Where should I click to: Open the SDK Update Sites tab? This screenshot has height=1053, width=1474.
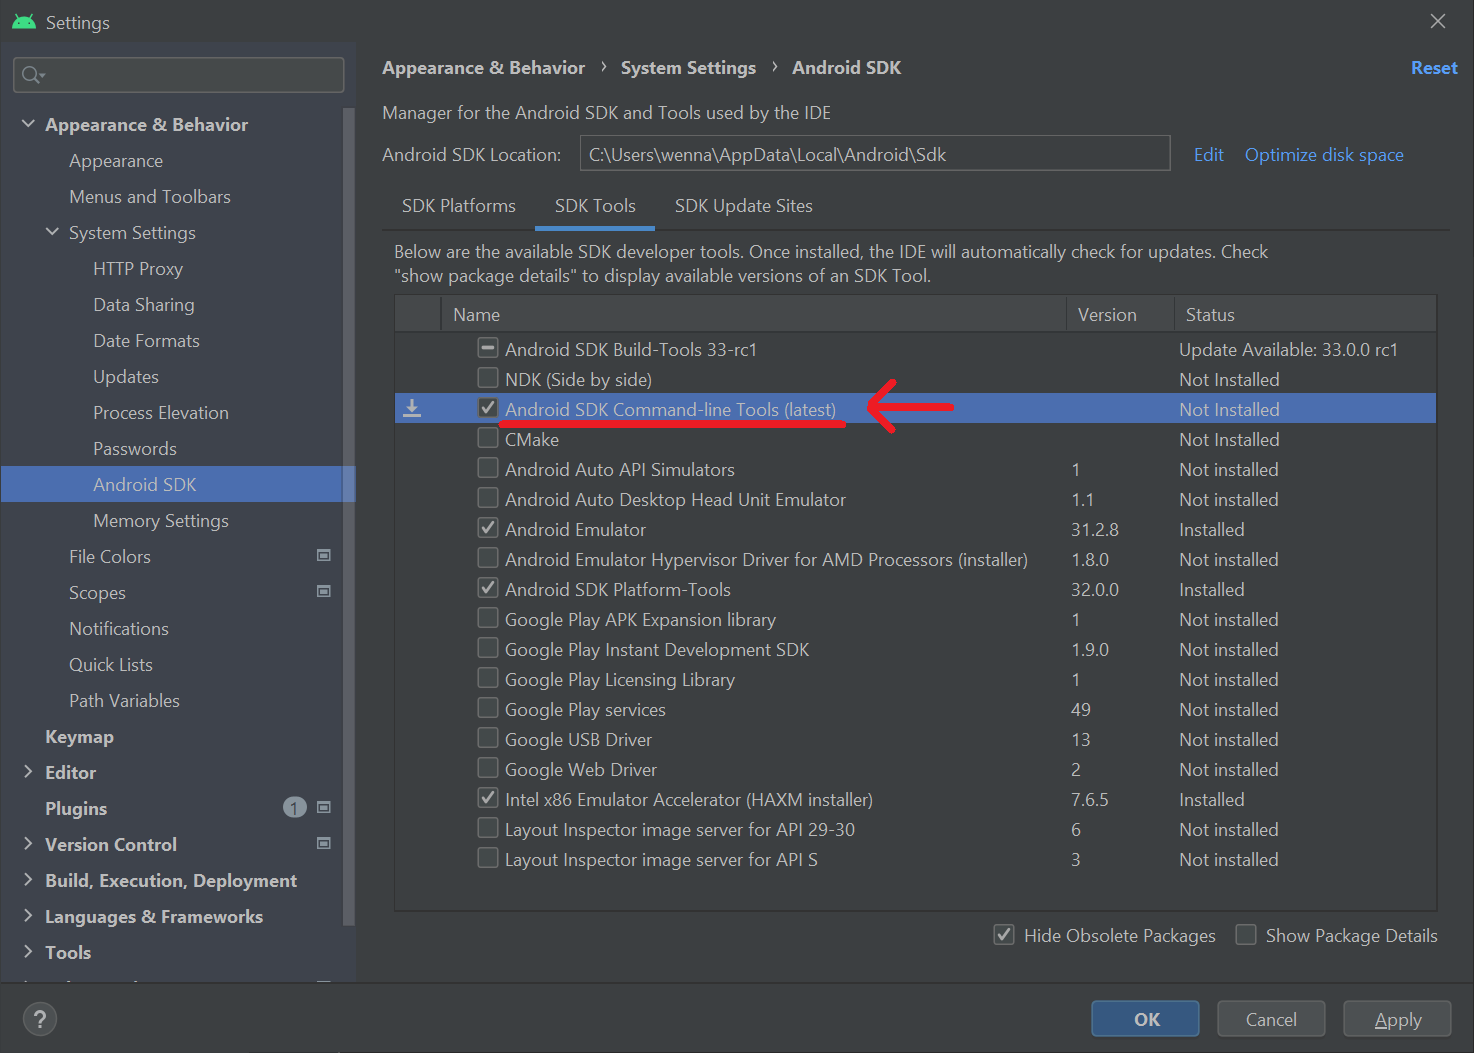click(x=744, y=206)
